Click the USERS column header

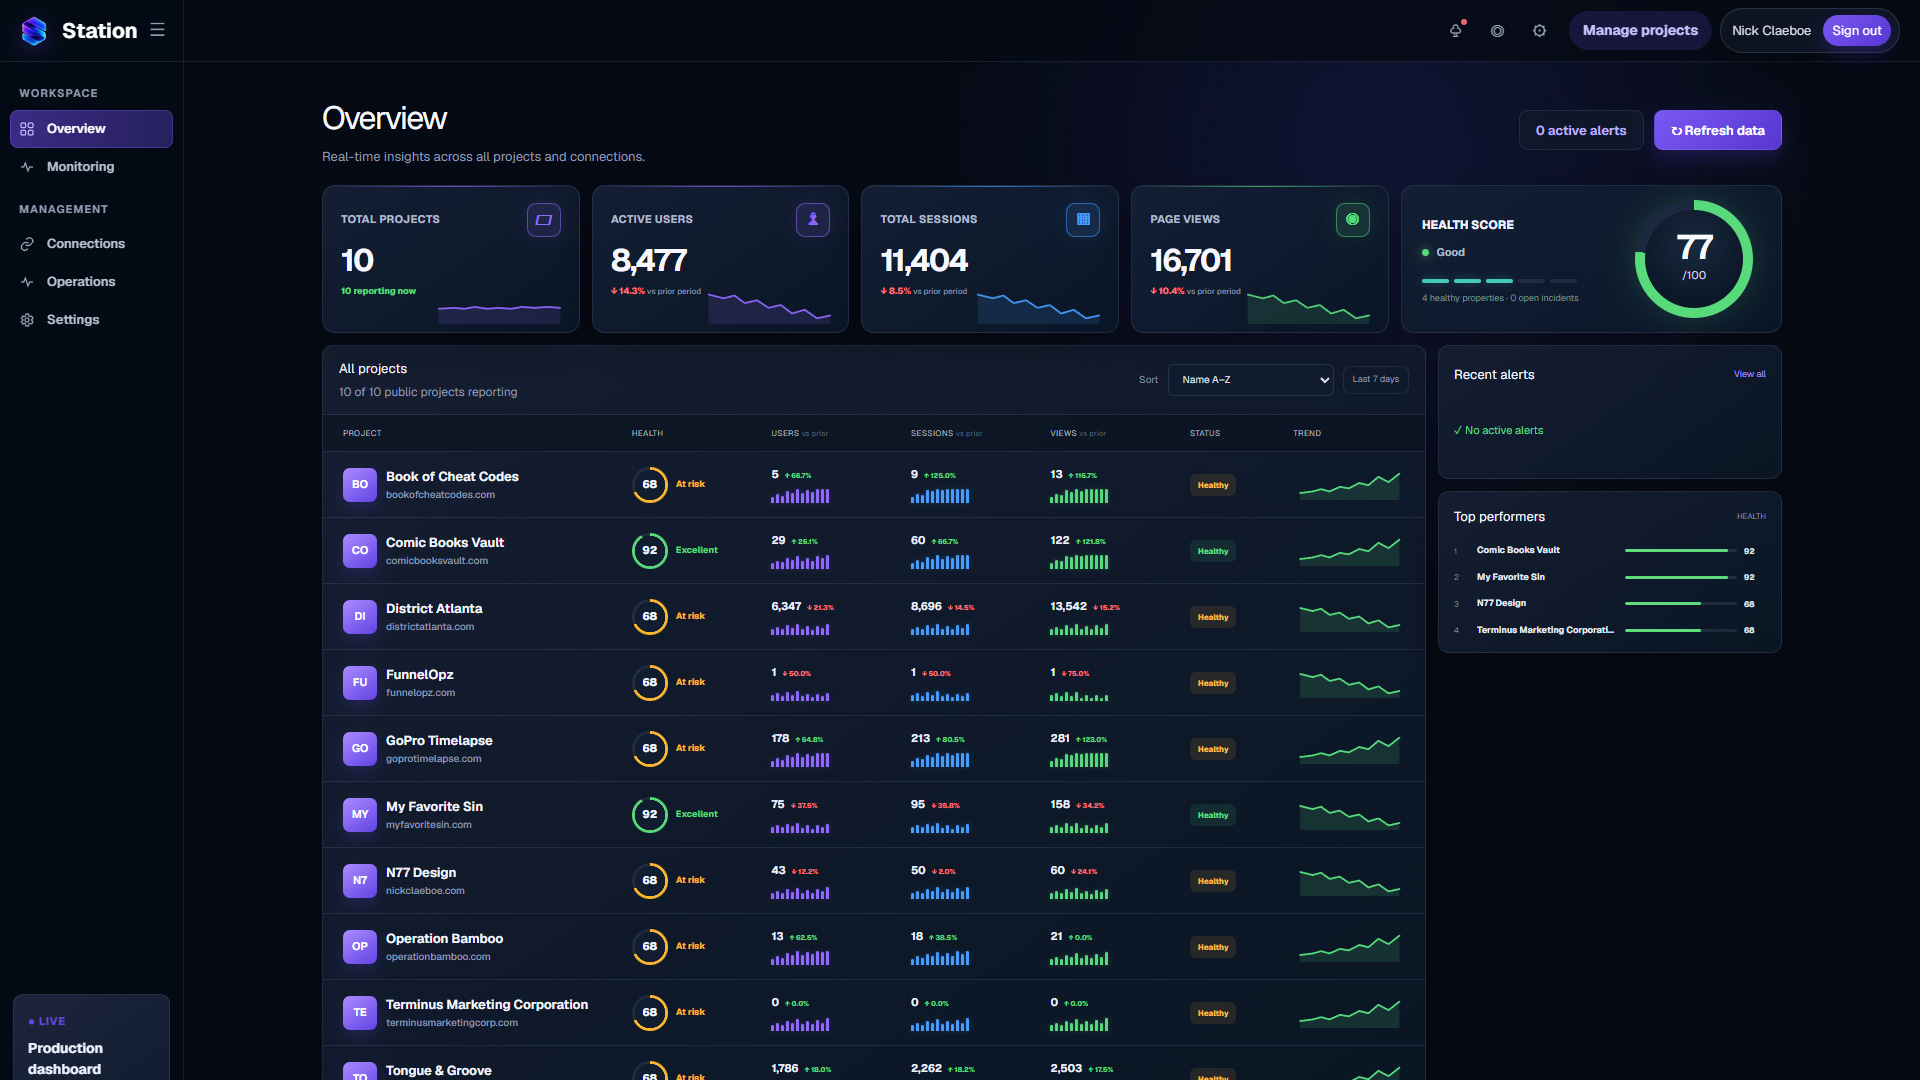pos(785,434)
